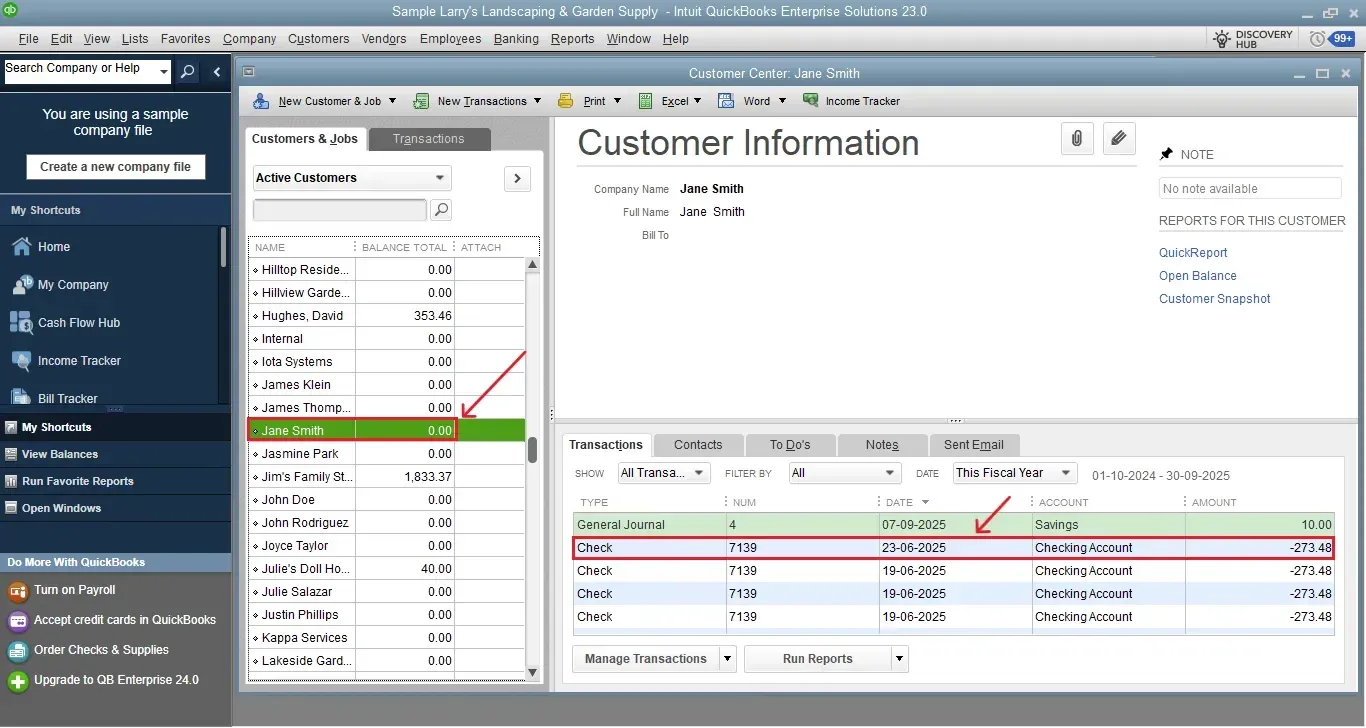The width and height of the screenshot is (1366, 728).
Task: Open the QuickReport link for this customer
Action: point(1192,253)
